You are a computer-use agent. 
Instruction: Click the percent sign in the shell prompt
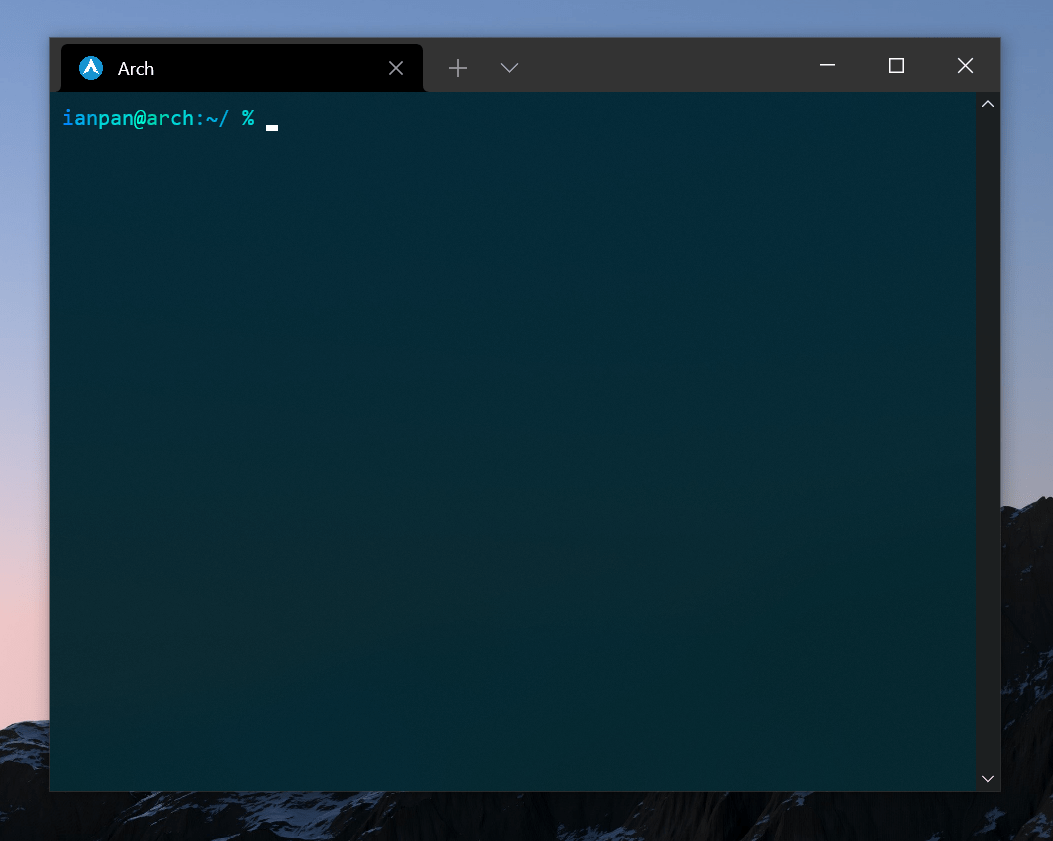[248, 118]
